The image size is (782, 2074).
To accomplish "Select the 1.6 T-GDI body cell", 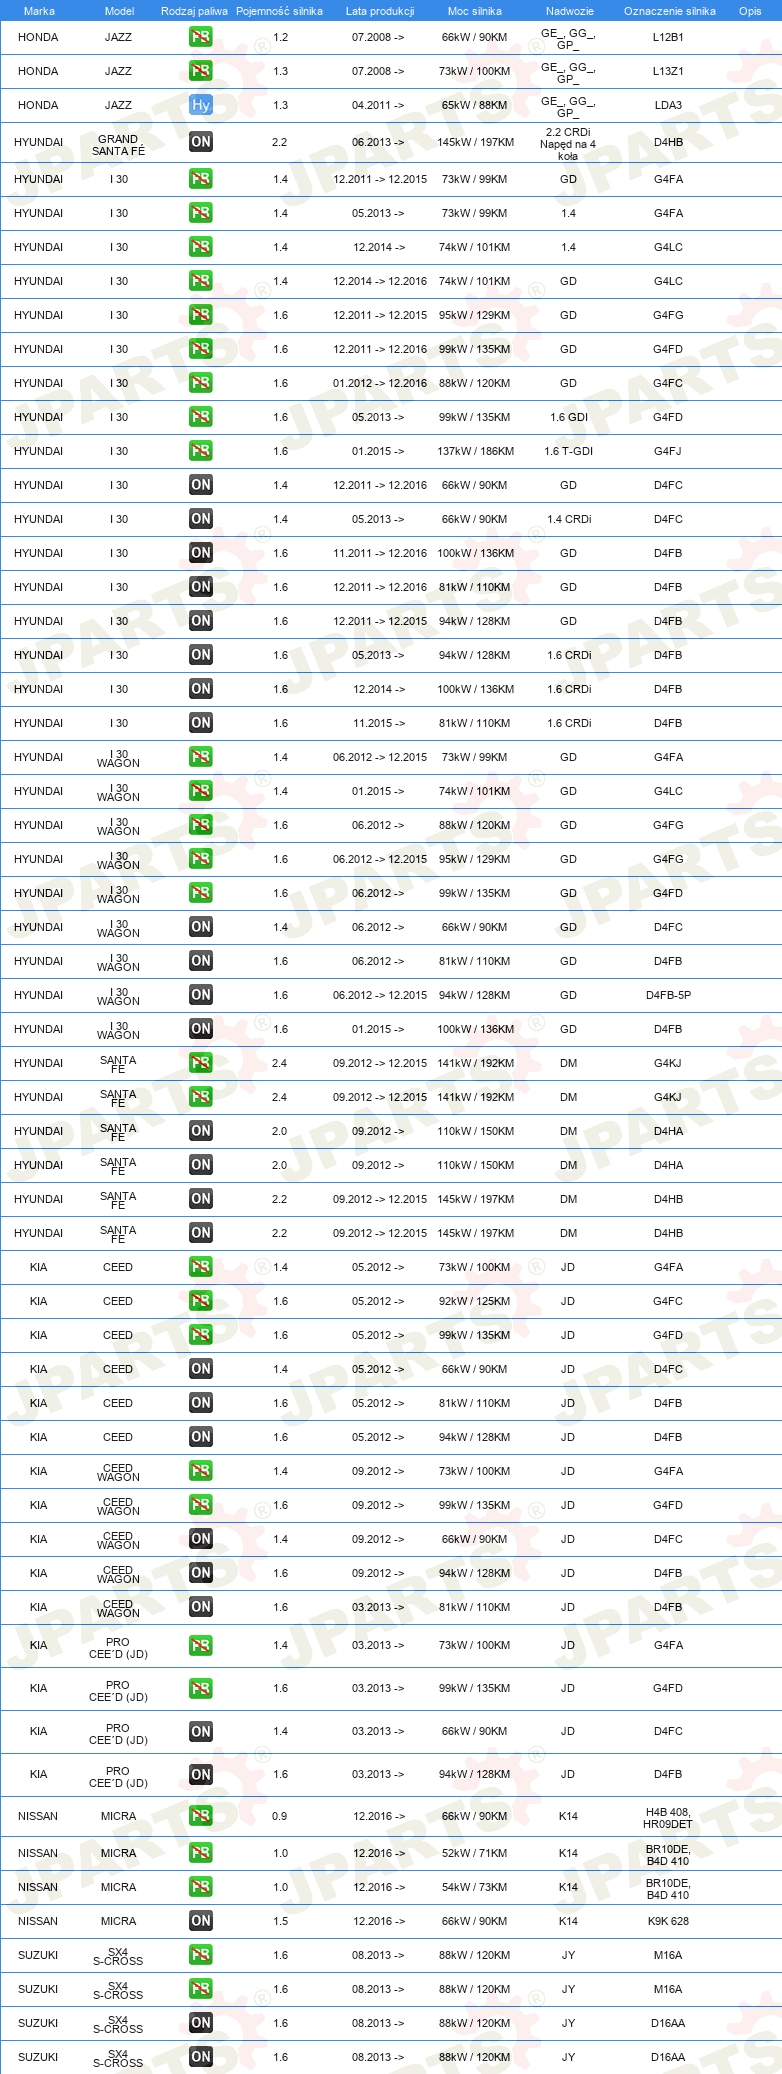I will [x=568, y=451].
